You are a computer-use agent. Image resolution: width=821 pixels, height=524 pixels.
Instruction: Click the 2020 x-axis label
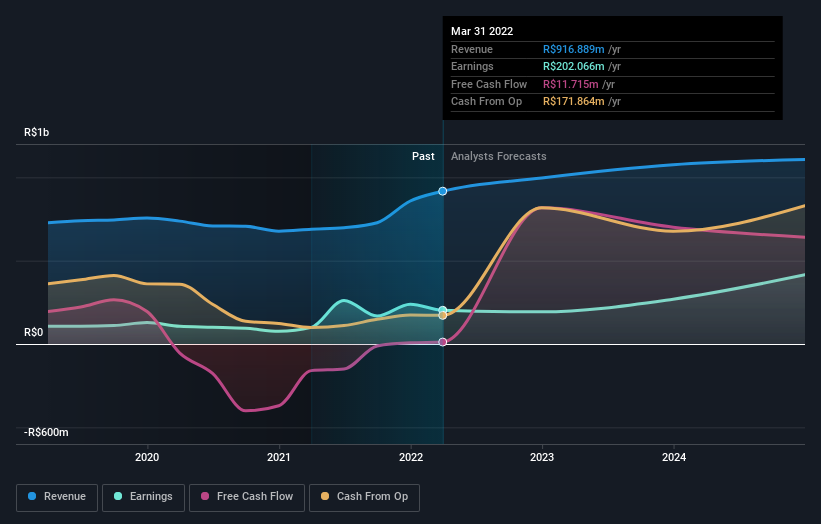click(x=147, y=457)
